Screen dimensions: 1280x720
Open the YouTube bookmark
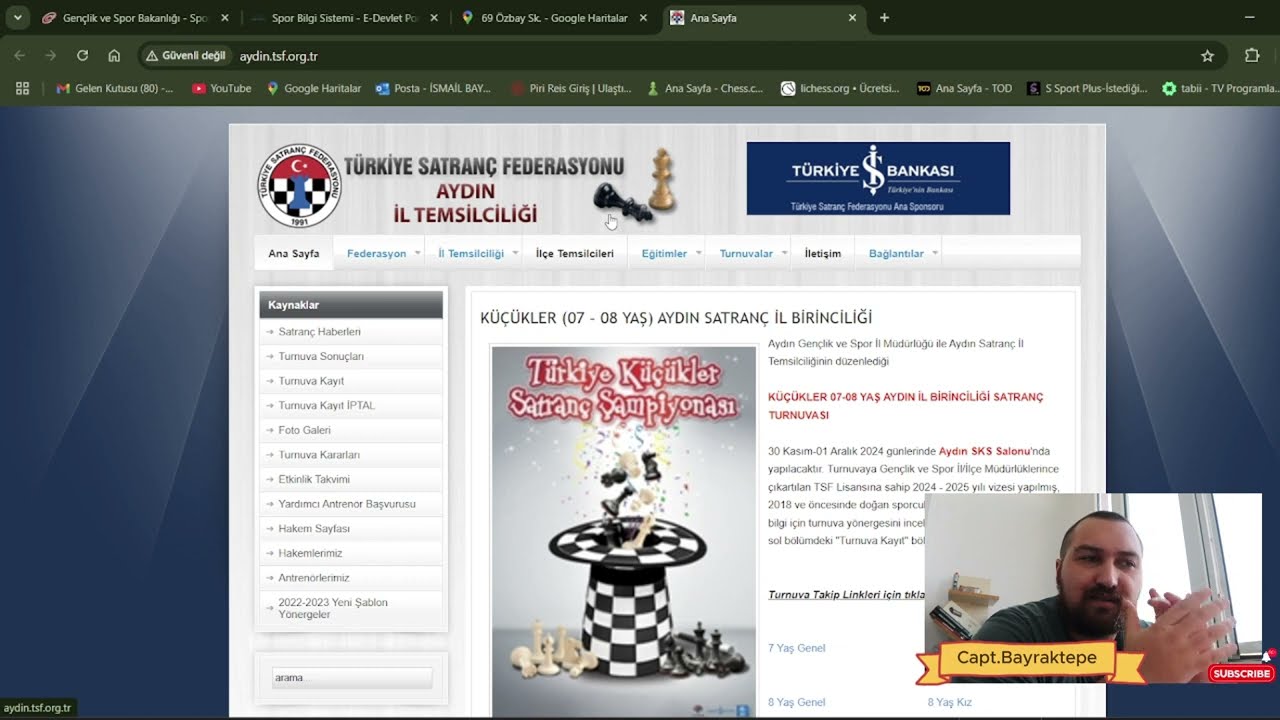pos(222,88)
